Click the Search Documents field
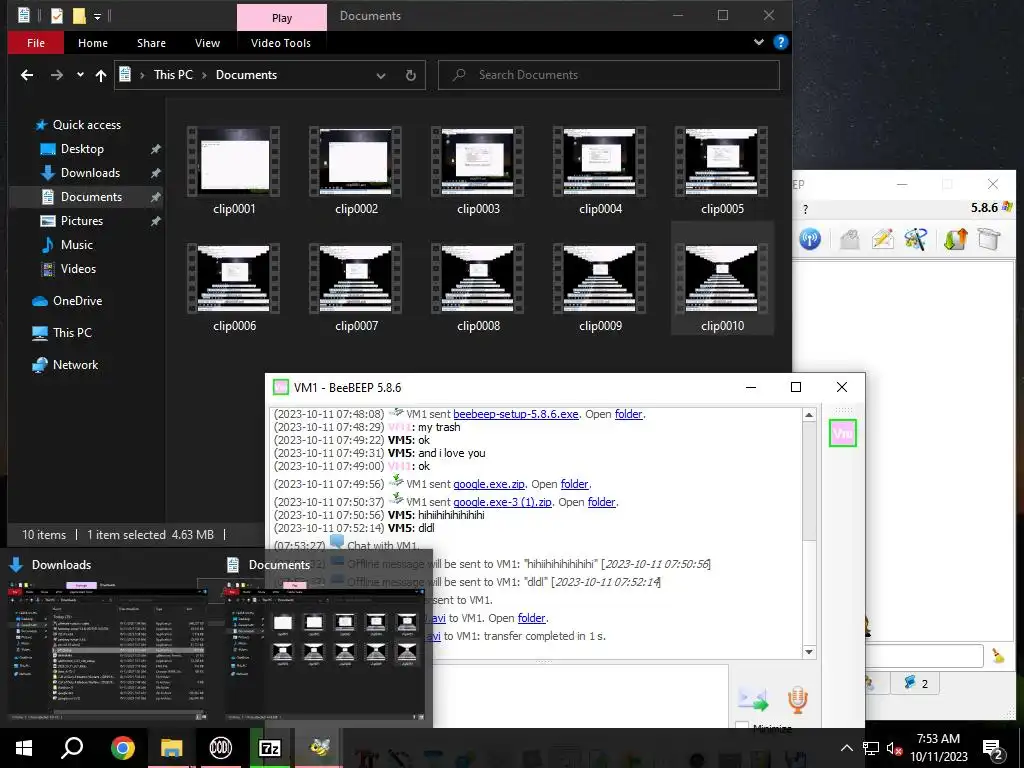This screenshot has width=1024, height=768. pyautogui.click(x=609, y=75)
